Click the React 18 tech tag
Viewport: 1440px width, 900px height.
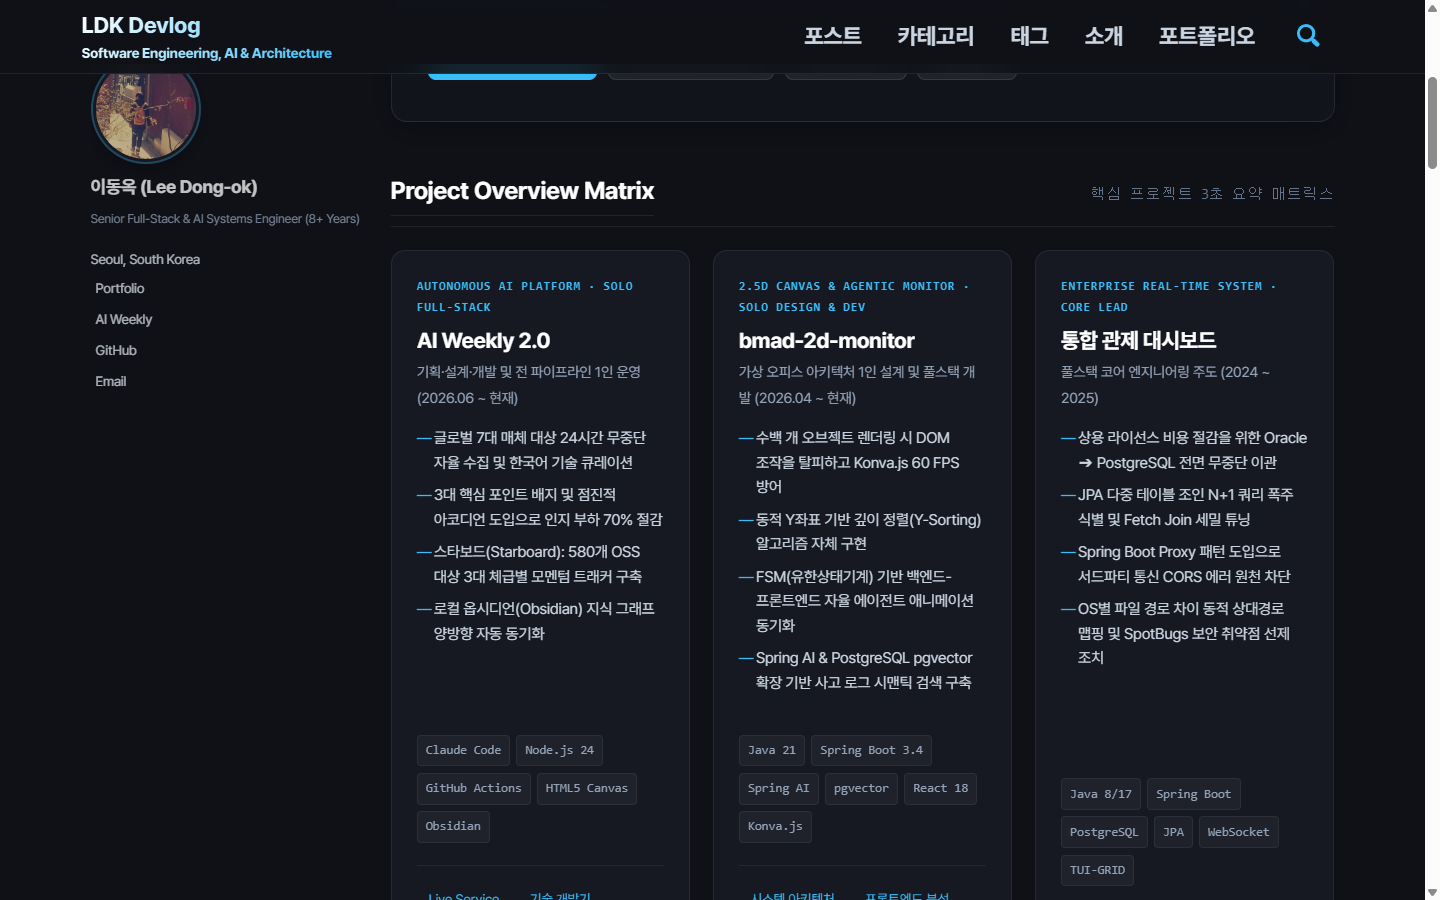[940, 788]
